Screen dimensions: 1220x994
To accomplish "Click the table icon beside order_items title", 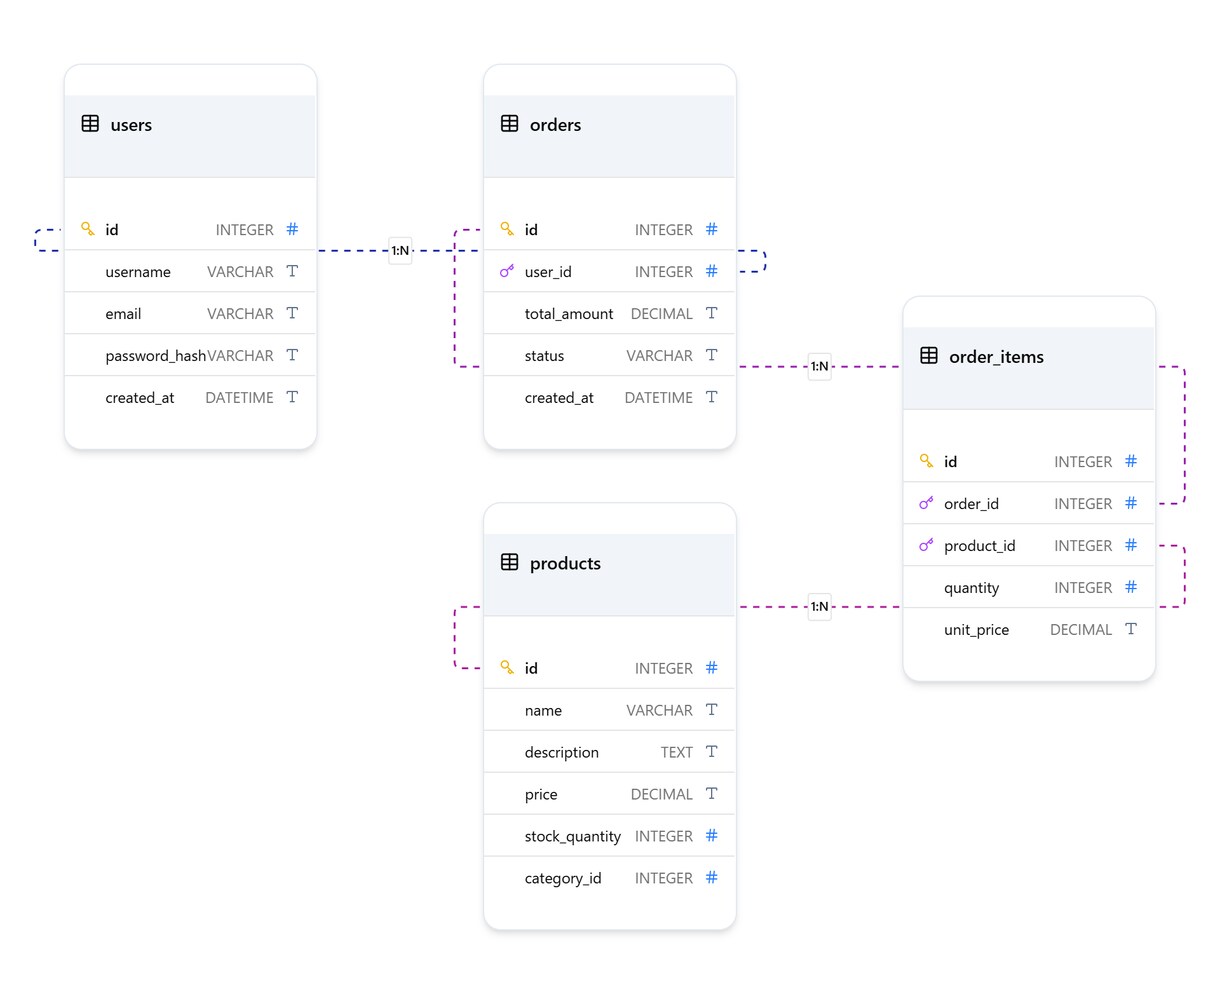I will [929, 356].
